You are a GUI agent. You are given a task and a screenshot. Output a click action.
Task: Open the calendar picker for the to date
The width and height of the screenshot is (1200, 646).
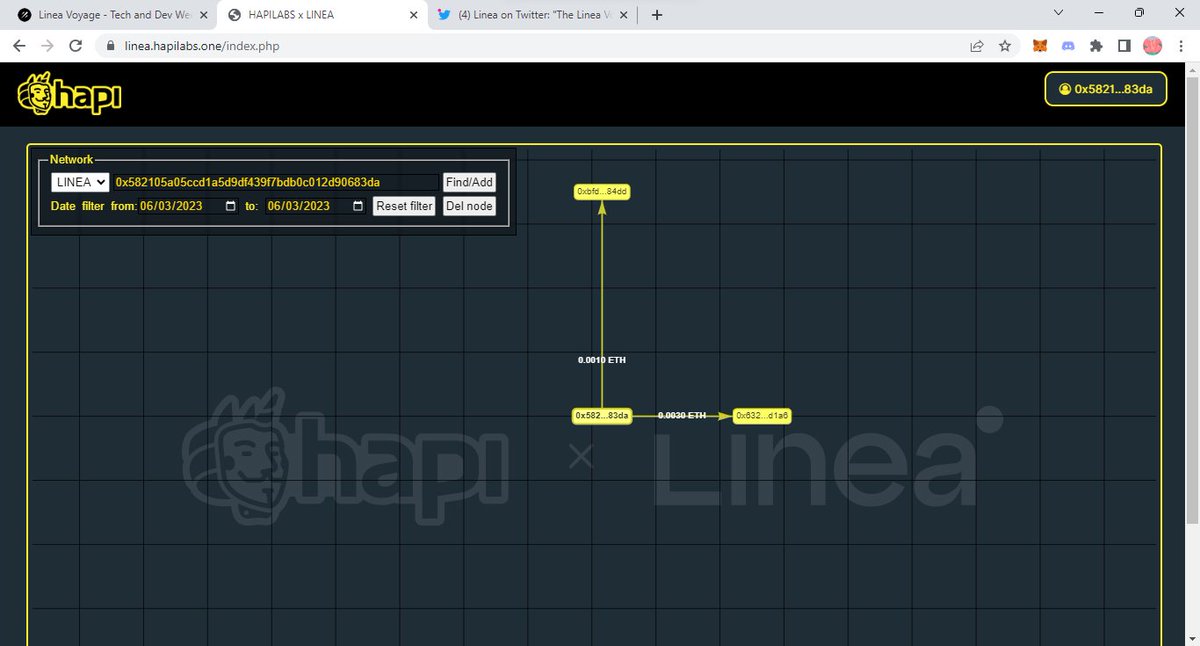[358, 206]
